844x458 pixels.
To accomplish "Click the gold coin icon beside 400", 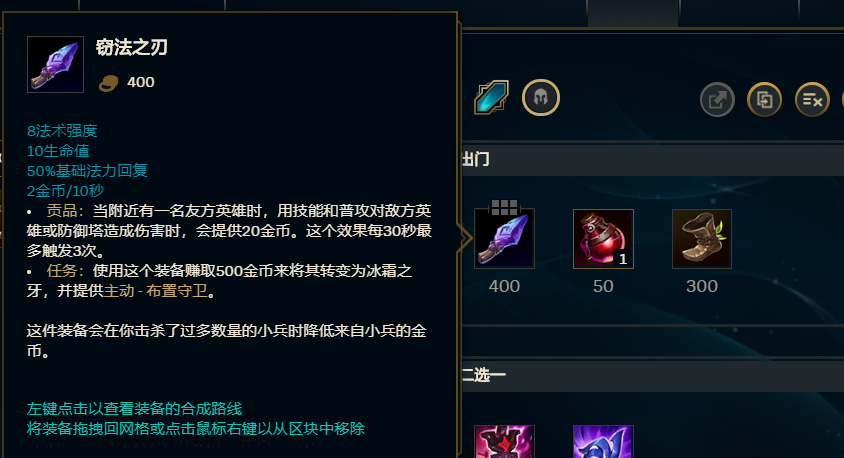I will [109, 83].
